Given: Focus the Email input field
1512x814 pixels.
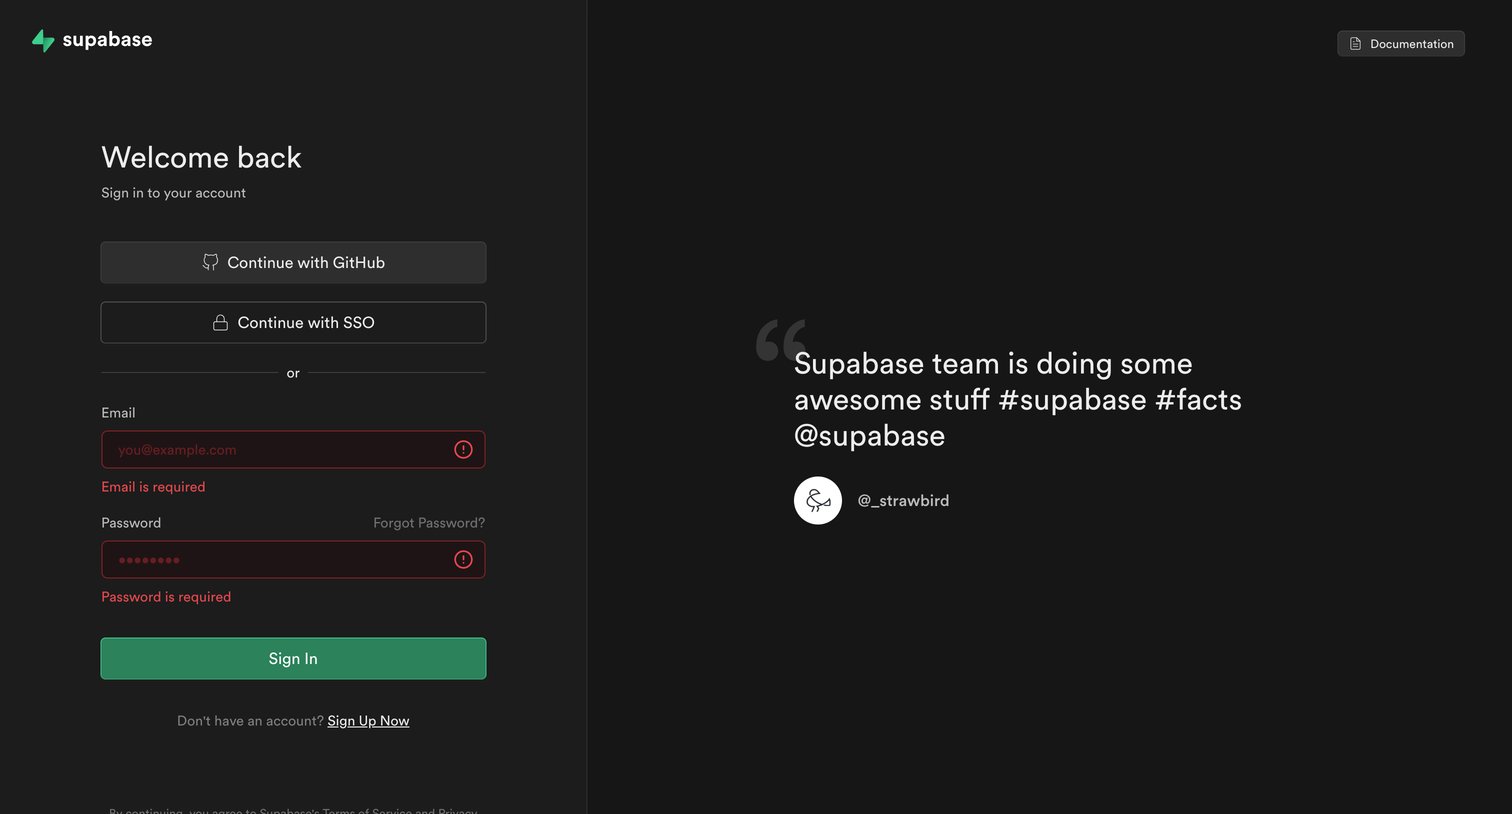Looking at the screenshot, I should pos(293,450).
